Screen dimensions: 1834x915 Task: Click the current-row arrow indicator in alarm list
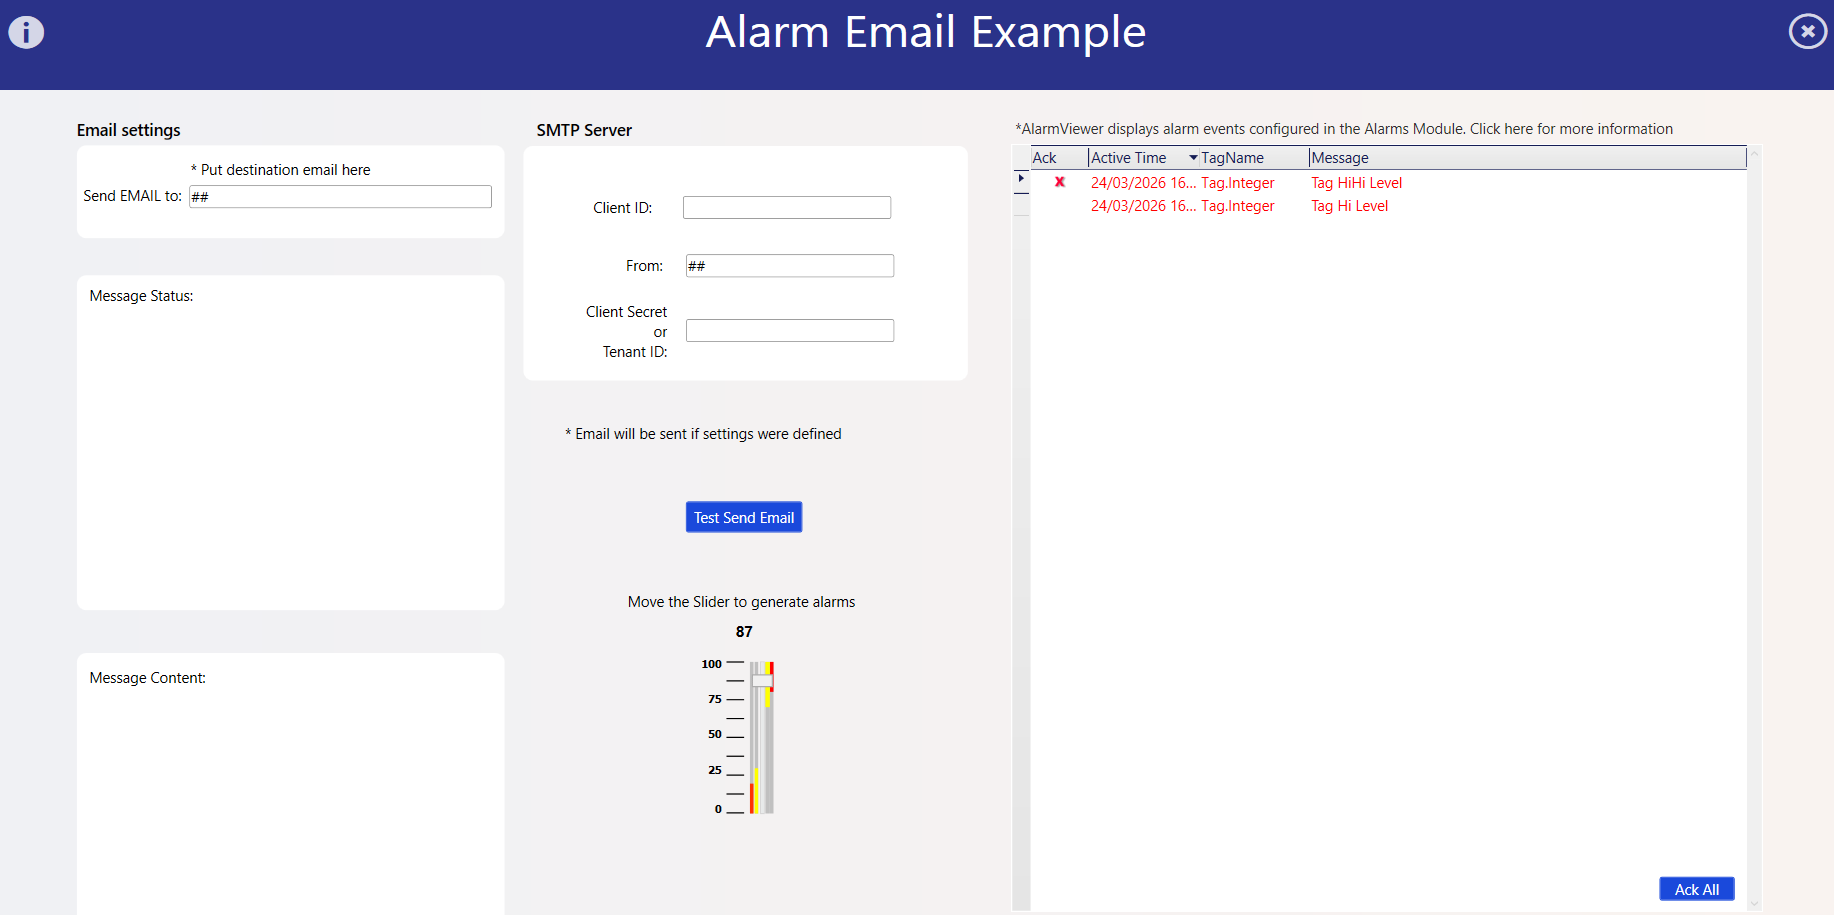[1021, 179]
